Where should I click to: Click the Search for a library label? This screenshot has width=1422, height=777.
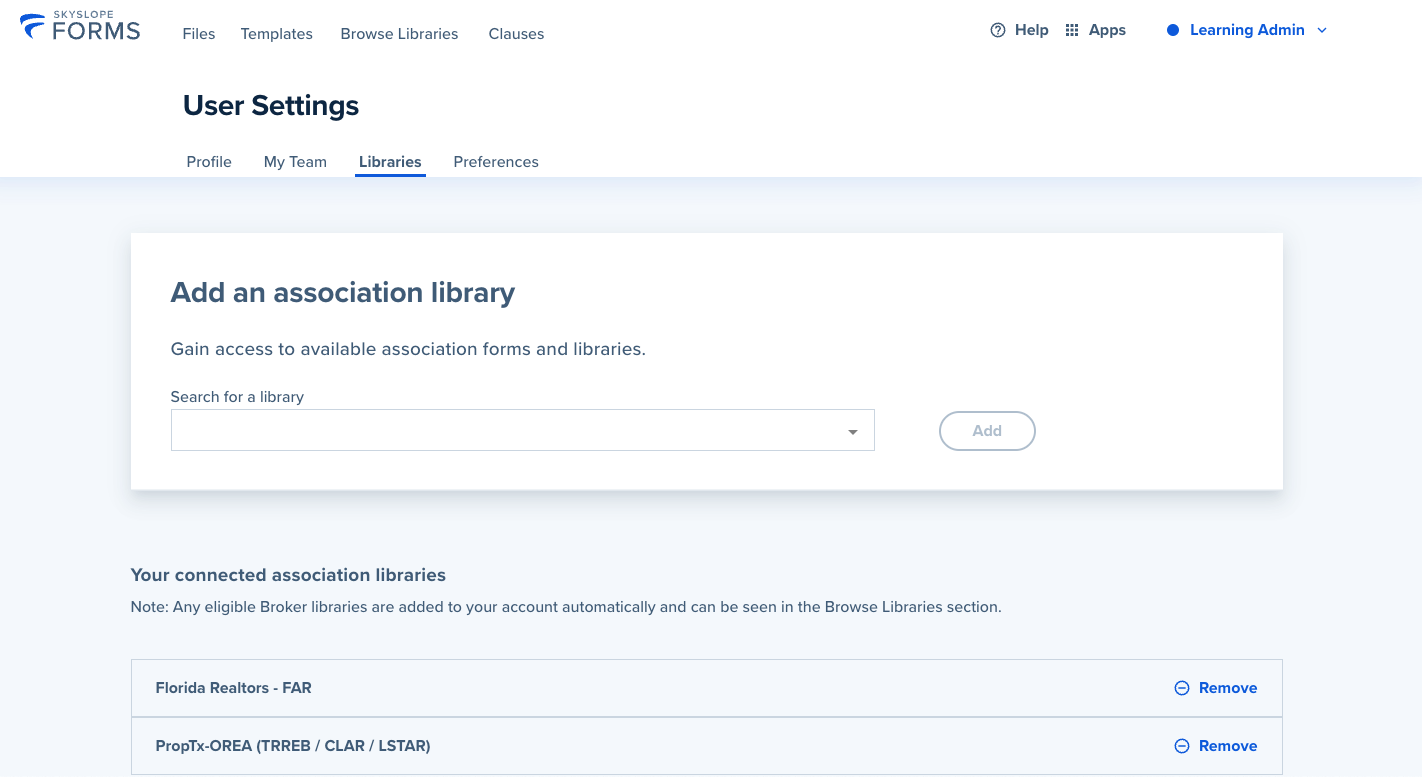point(237,397)
